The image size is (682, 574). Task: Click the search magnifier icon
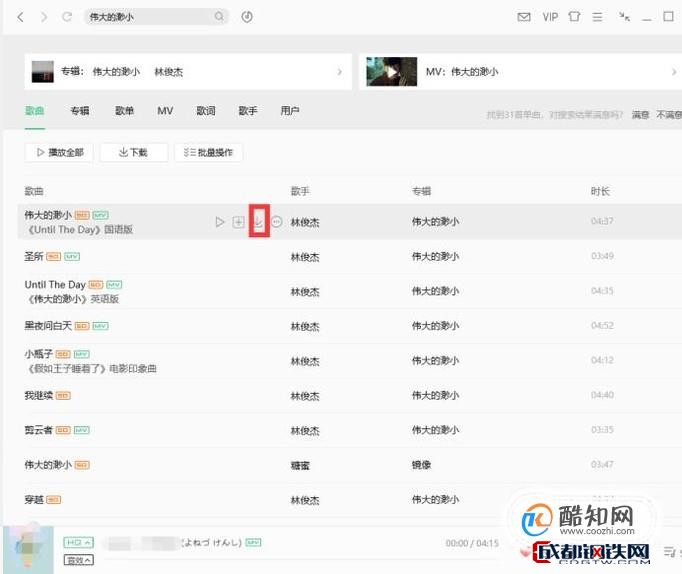pyautogui.click(x=219, y=17)
